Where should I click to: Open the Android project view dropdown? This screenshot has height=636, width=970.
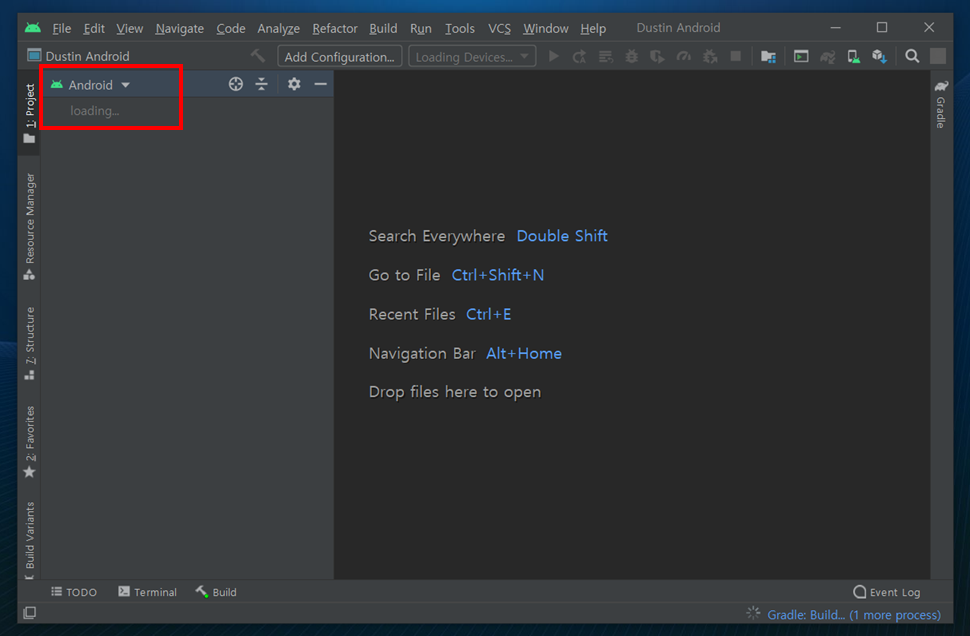tap(90, 85)
